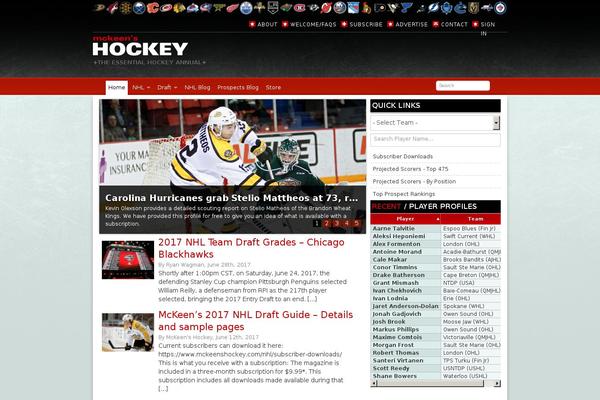Open McKeen's 2017 NHL Draft Guide article
Screen dimensions: 600x400
[255, 320]
